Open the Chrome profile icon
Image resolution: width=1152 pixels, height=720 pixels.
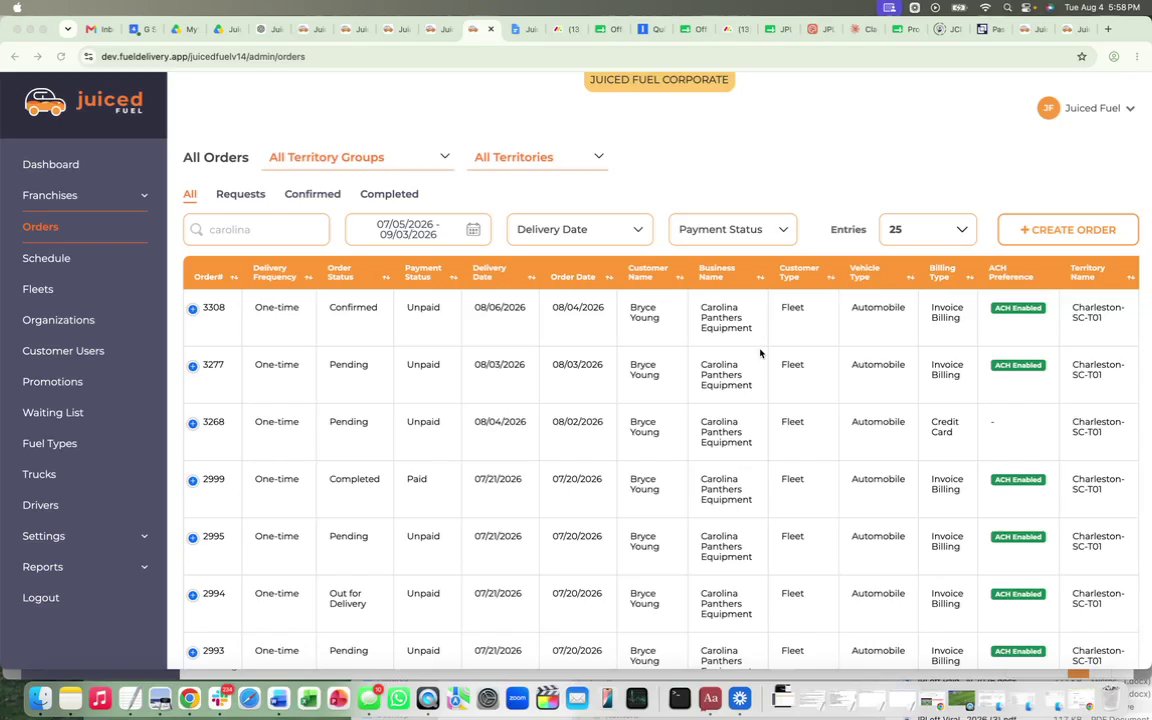pos(1114,57)
